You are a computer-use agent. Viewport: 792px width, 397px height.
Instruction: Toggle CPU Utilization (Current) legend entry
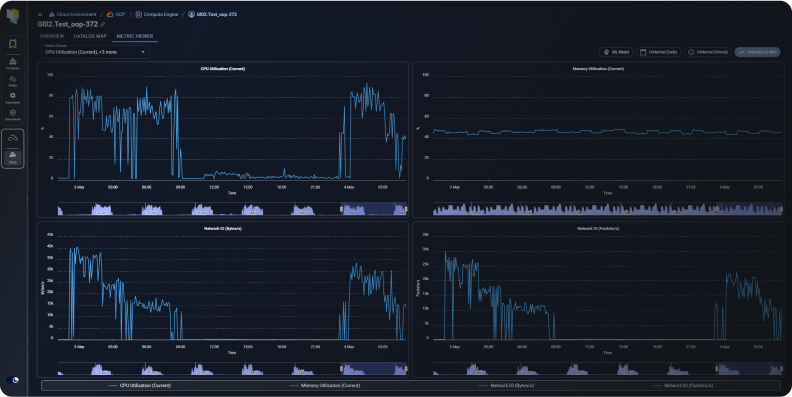[140, 385]
